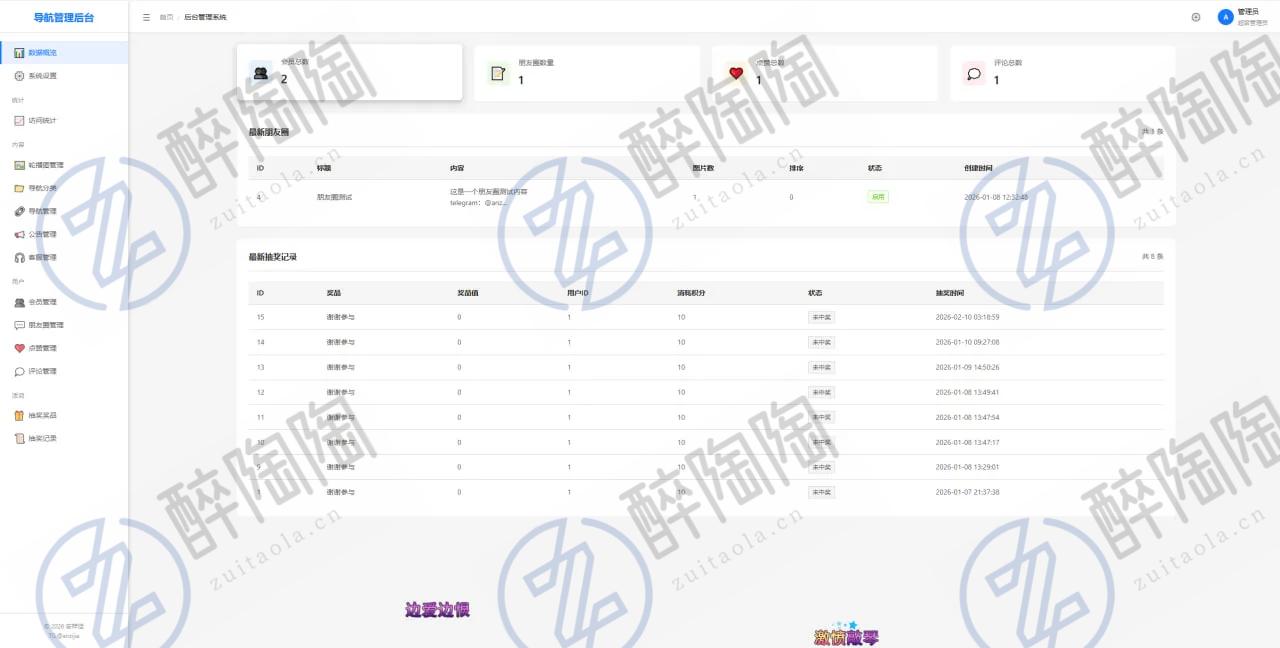
Task: Click the 点赞管理 heart item
Action: point(42,348)
